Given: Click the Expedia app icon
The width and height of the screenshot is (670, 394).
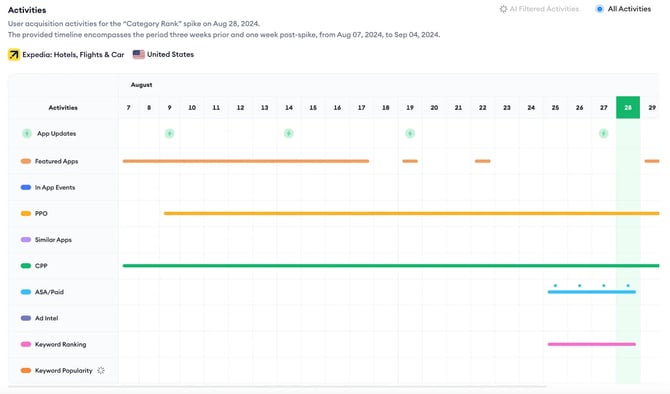Looking at the screenshot, I should click(x=14, y=55).
